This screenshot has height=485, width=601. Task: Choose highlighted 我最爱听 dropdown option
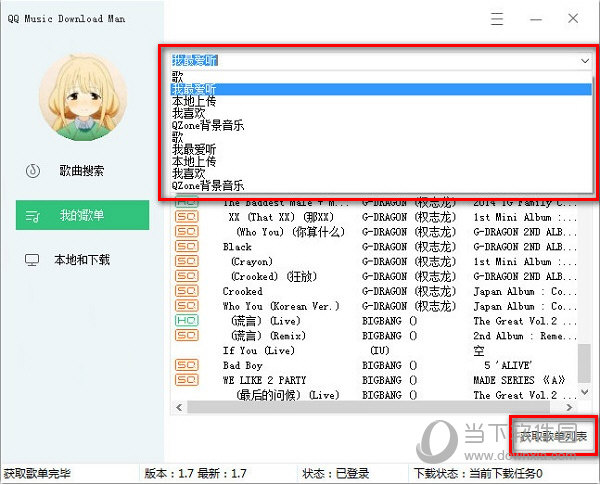381,89
